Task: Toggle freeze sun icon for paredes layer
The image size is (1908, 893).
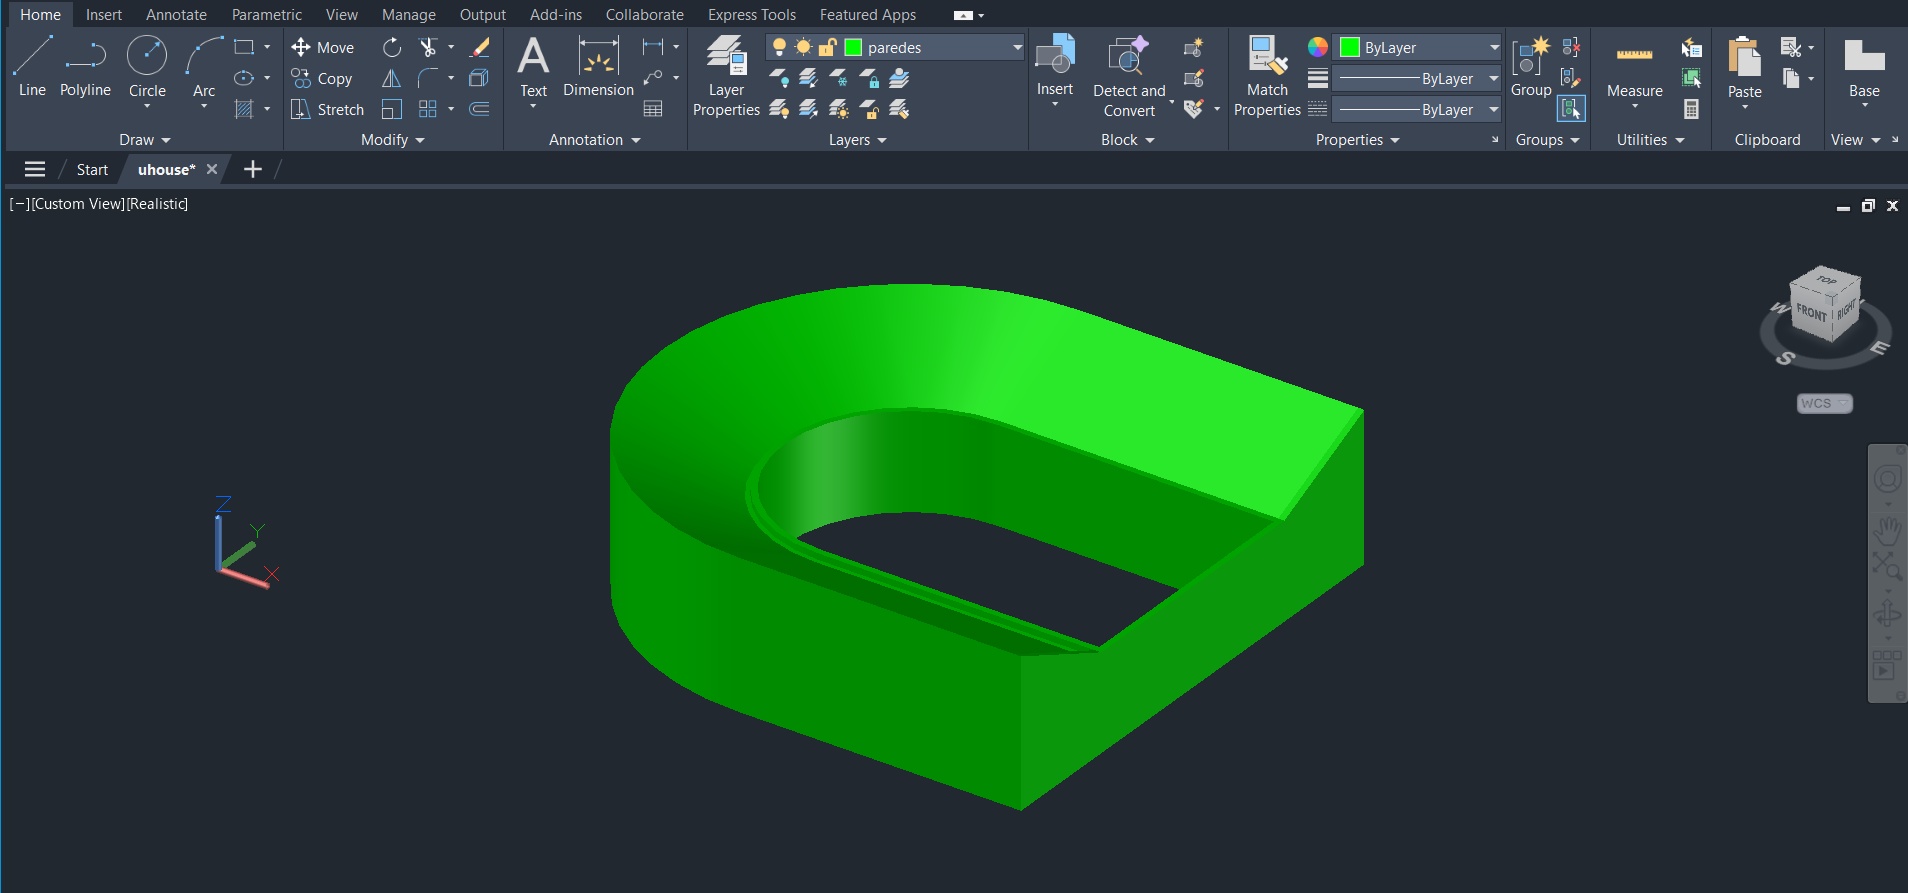Action: tap(803, 47)
